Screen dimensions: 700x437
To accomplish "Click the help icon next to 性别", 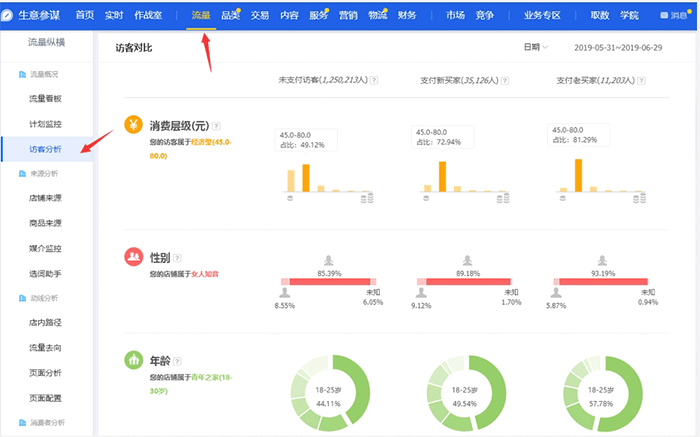I will point(177,258).
